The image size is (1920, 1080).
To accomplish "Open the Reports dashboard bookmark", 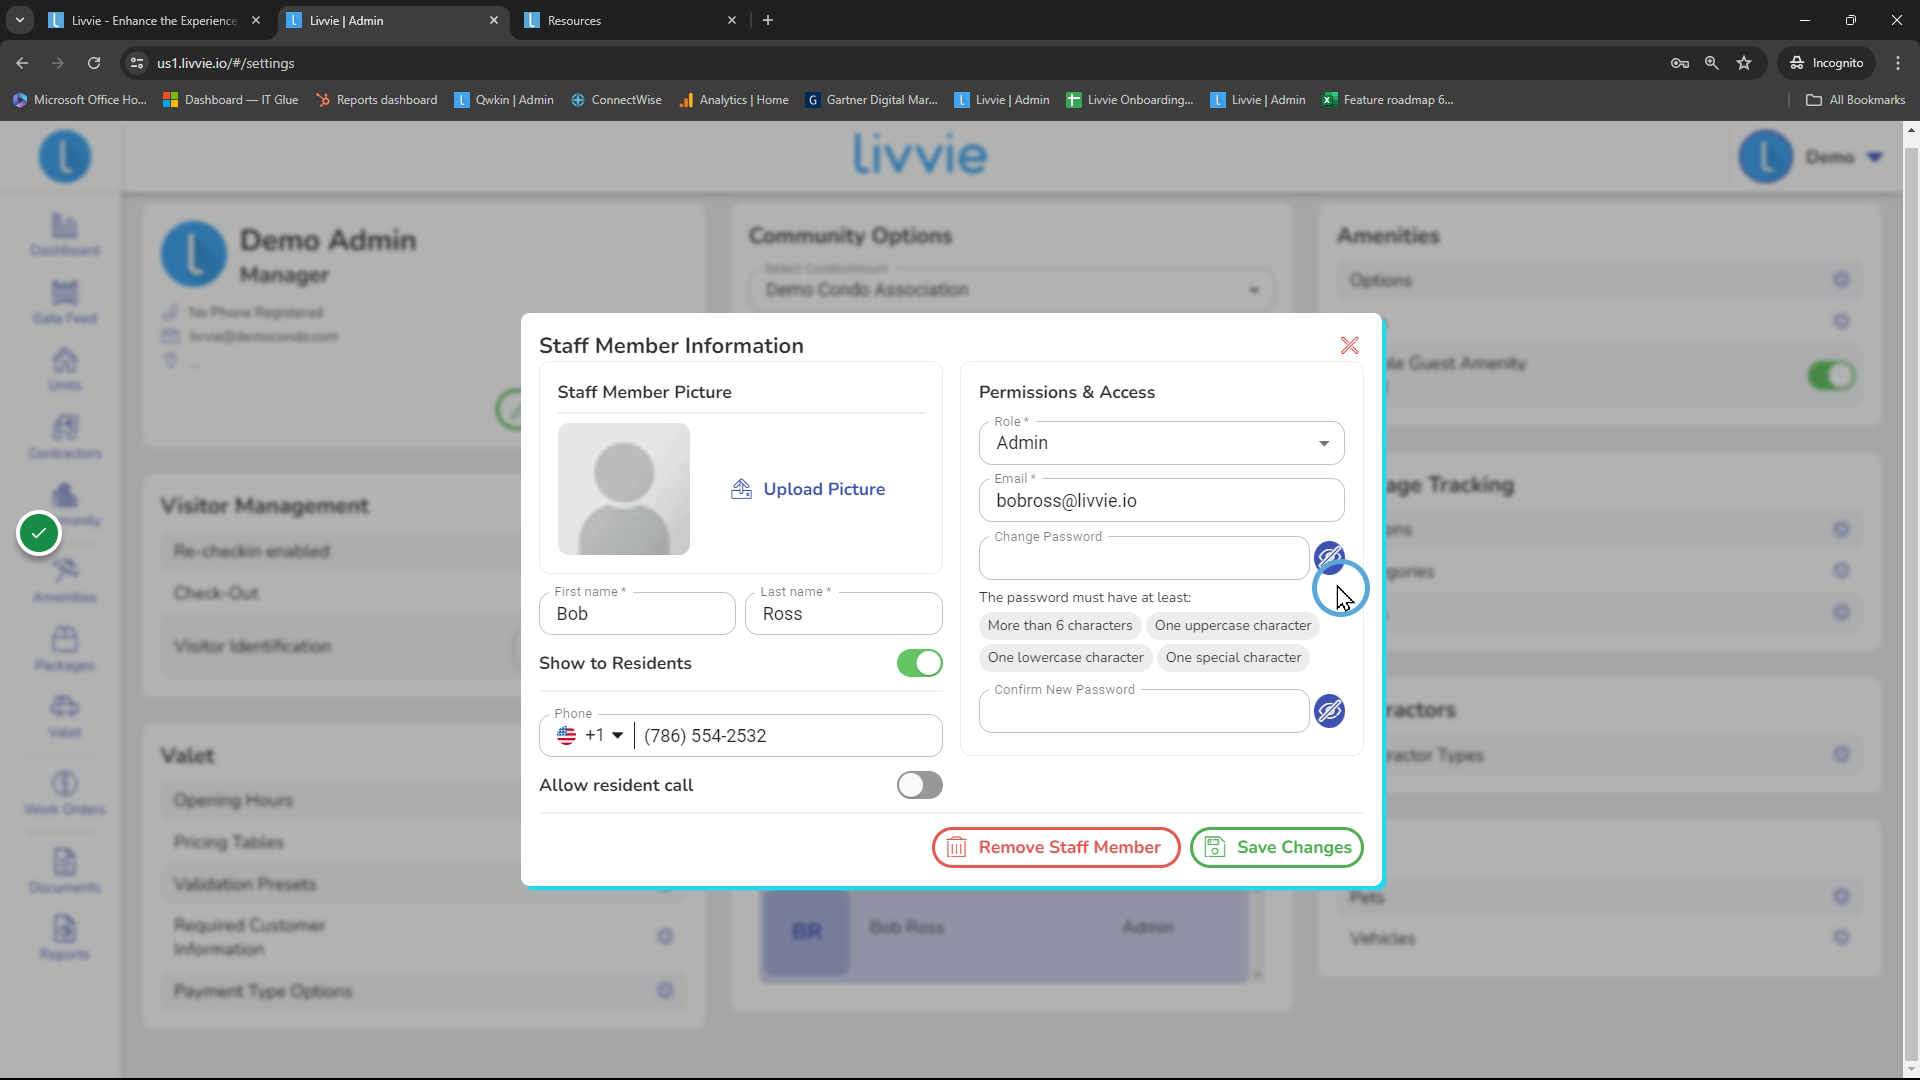I will tap(377, 100).
